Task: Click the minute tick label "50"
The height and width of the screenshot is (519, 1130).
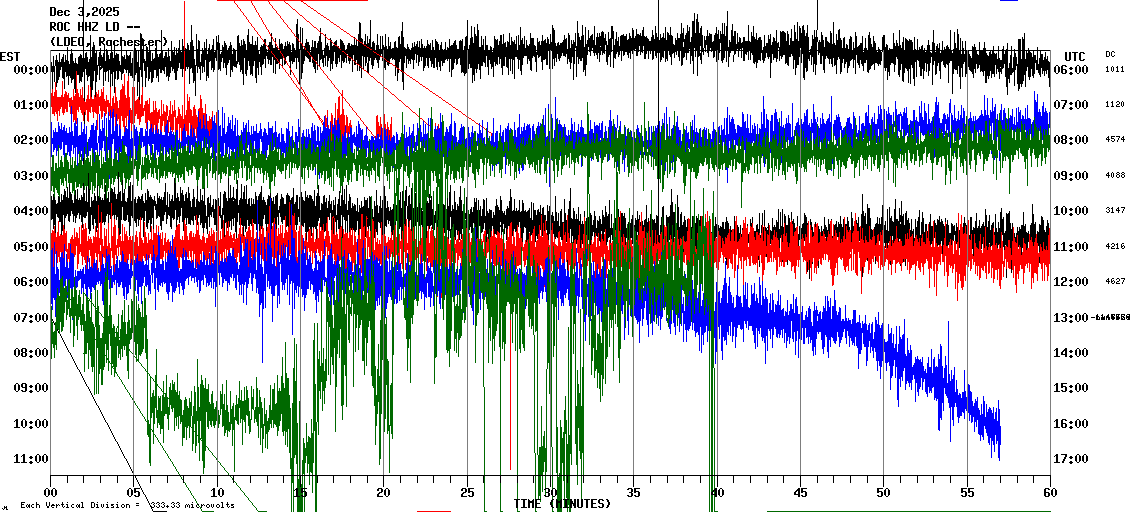Action: [884, 492]
